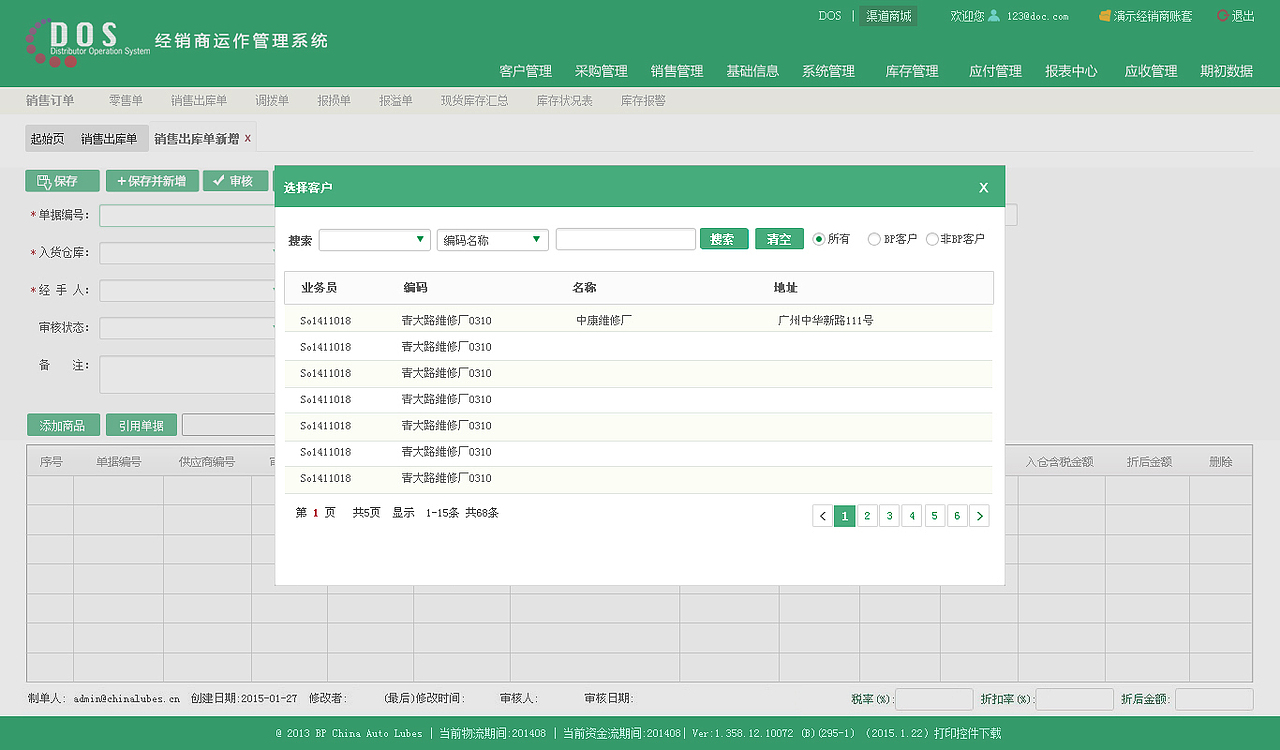The image size is (1280, 750).
Task: Open the first search criteria dropdown
Action: [x=374, y=238]
